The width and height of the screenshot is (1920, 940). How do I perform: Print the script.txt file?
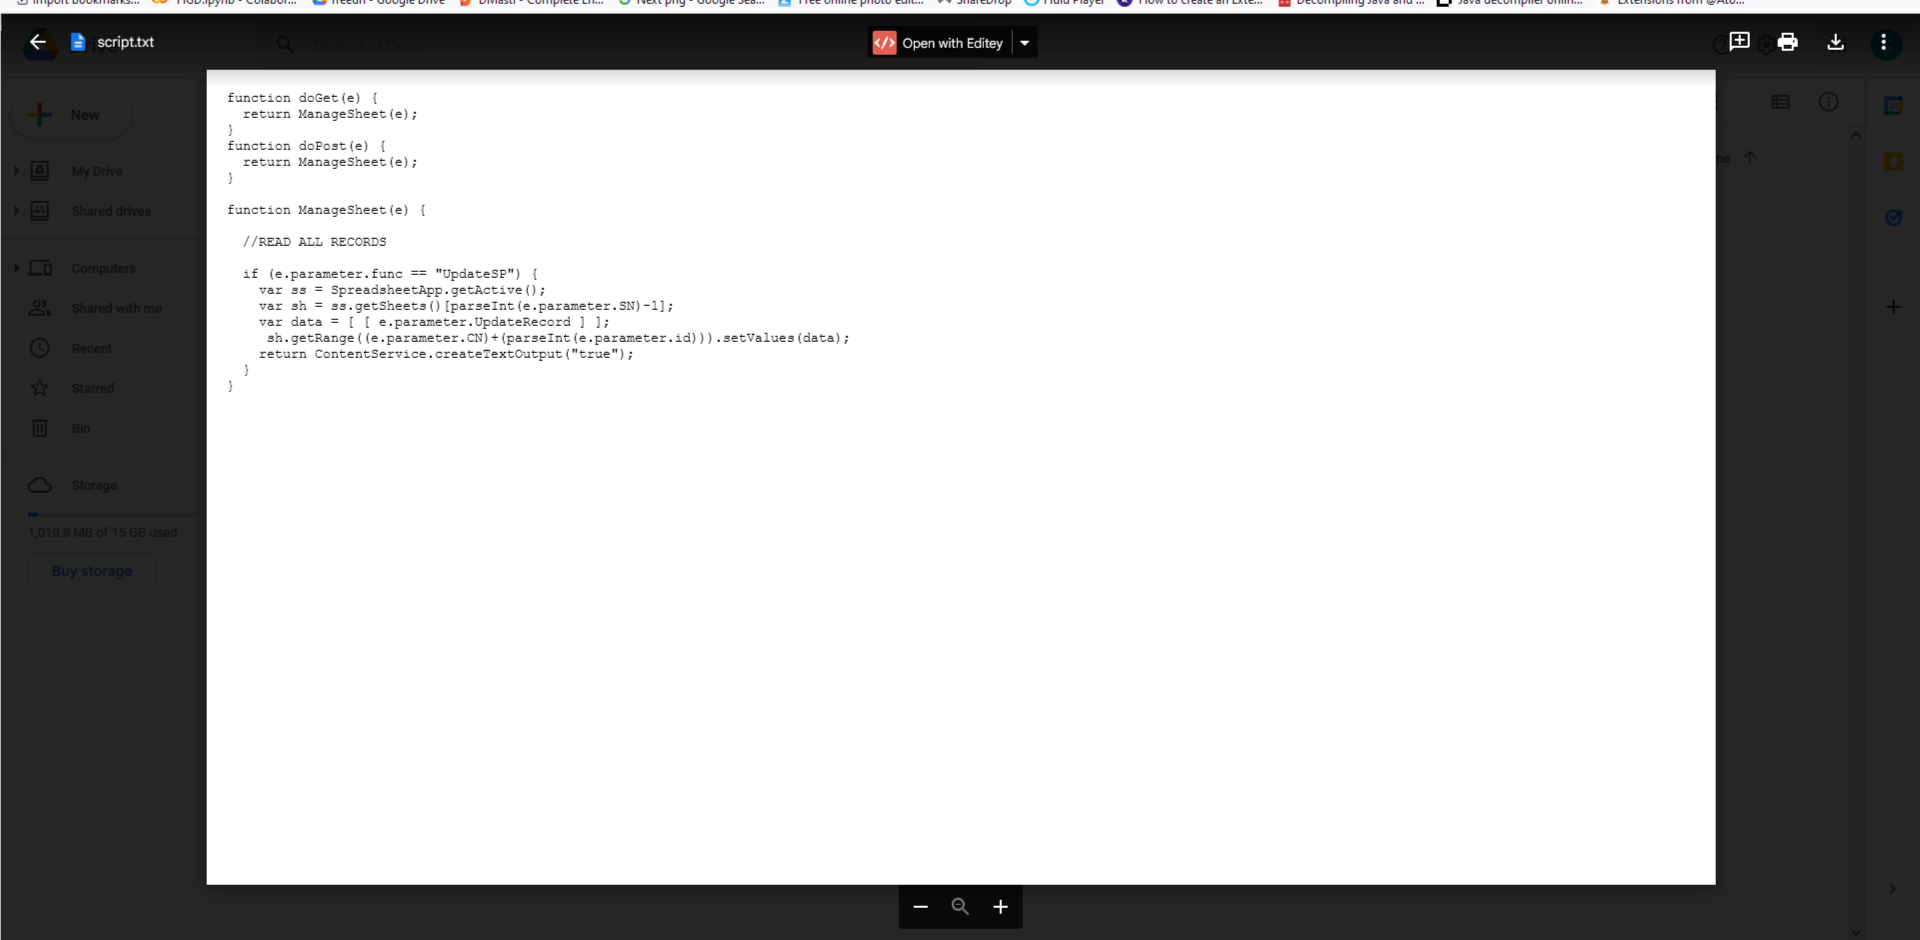pos(1788,42)
